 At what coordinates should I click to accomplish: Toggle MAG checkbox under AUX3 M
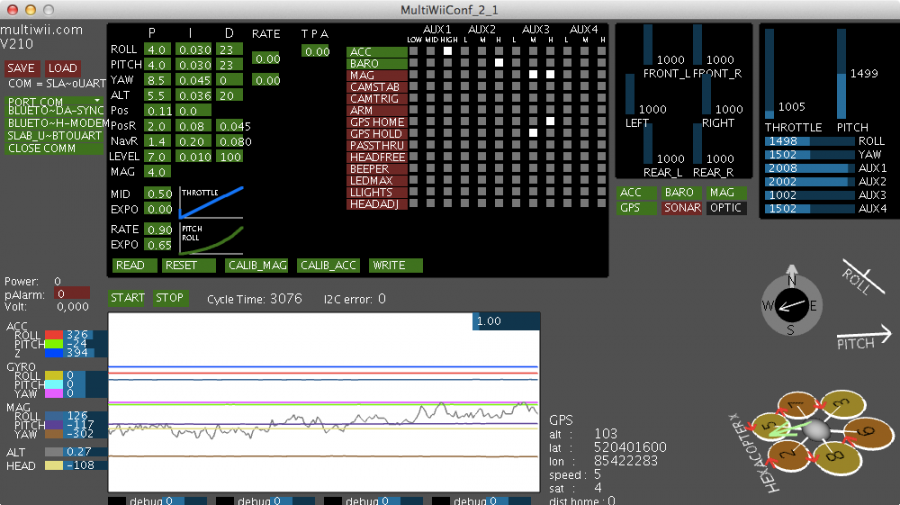pos(533,74)
